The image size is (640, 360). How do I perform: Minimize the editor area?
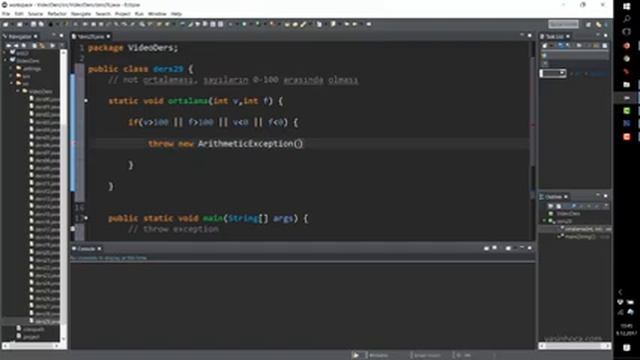tap(522, 36)
